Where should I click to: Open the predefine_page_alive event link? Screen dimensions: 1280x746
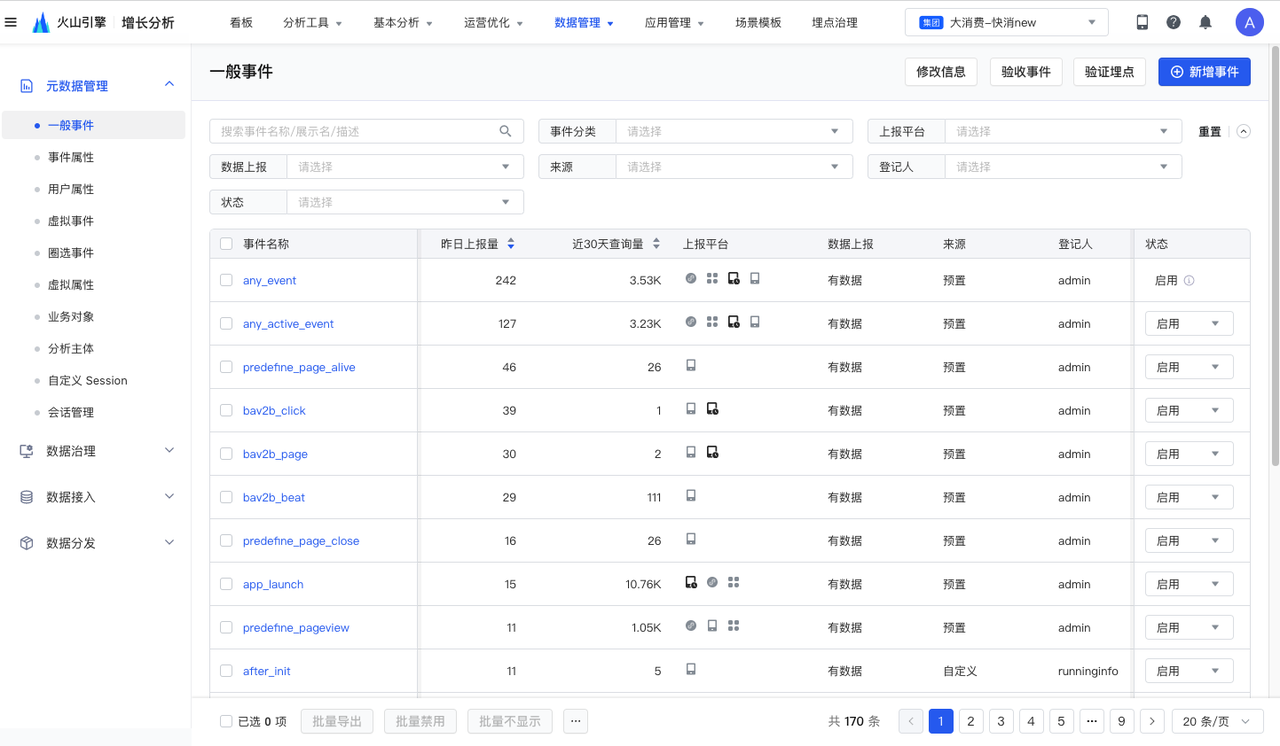point(299,368)
